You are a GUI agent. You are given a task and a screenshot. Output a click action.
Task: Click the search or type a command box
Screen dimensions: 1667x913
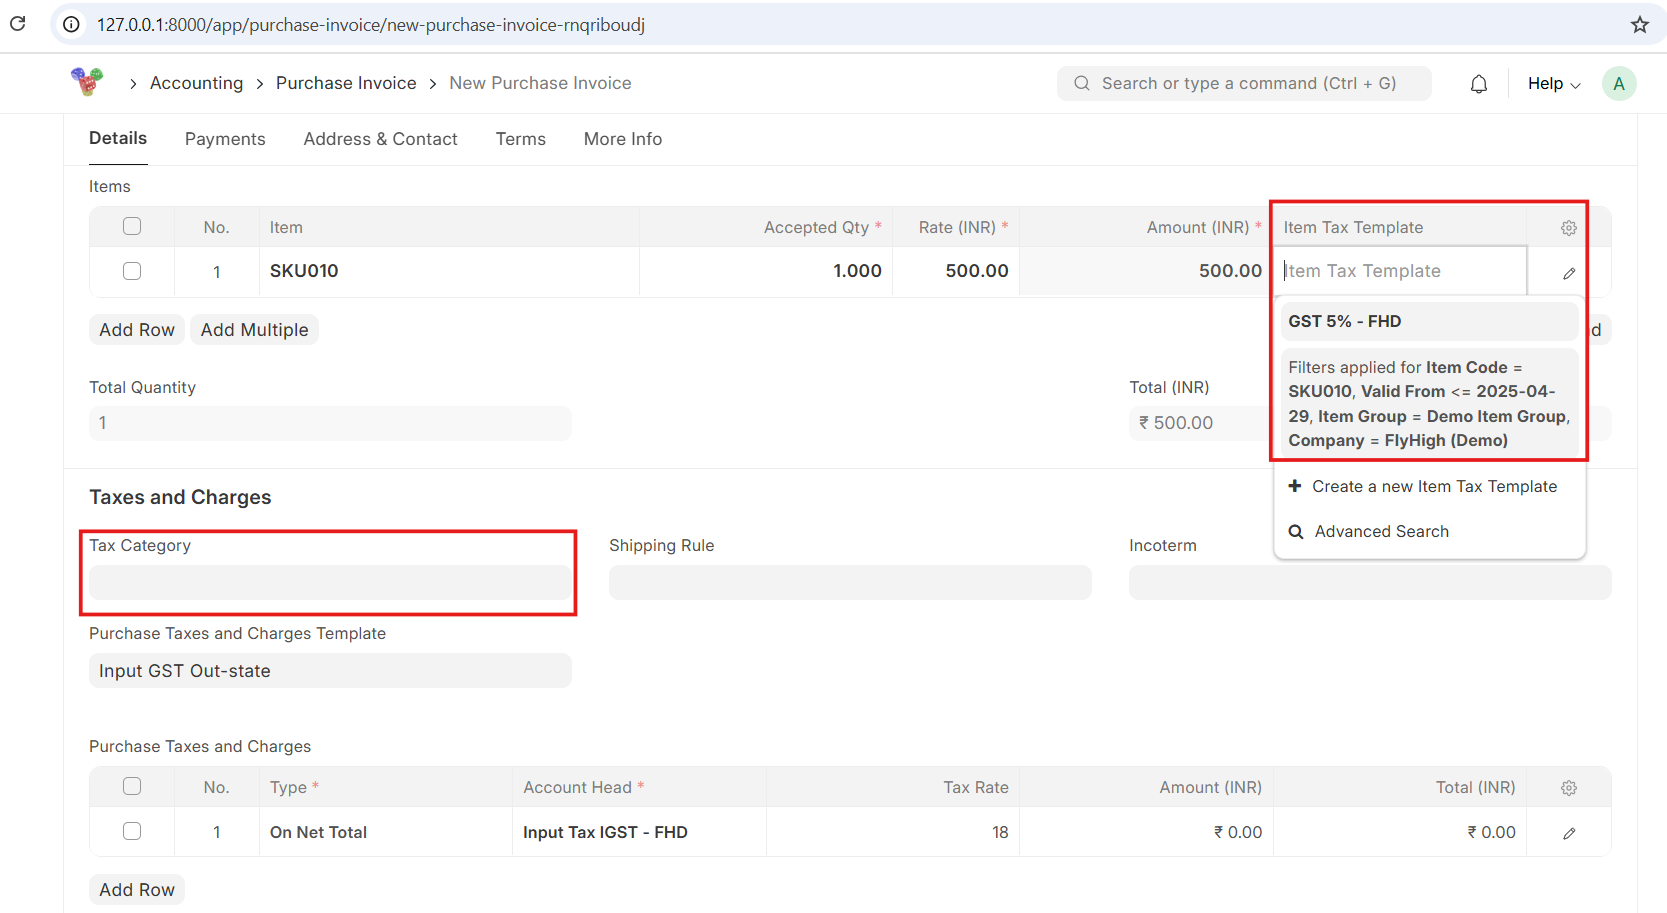(x=1244, y=84)
